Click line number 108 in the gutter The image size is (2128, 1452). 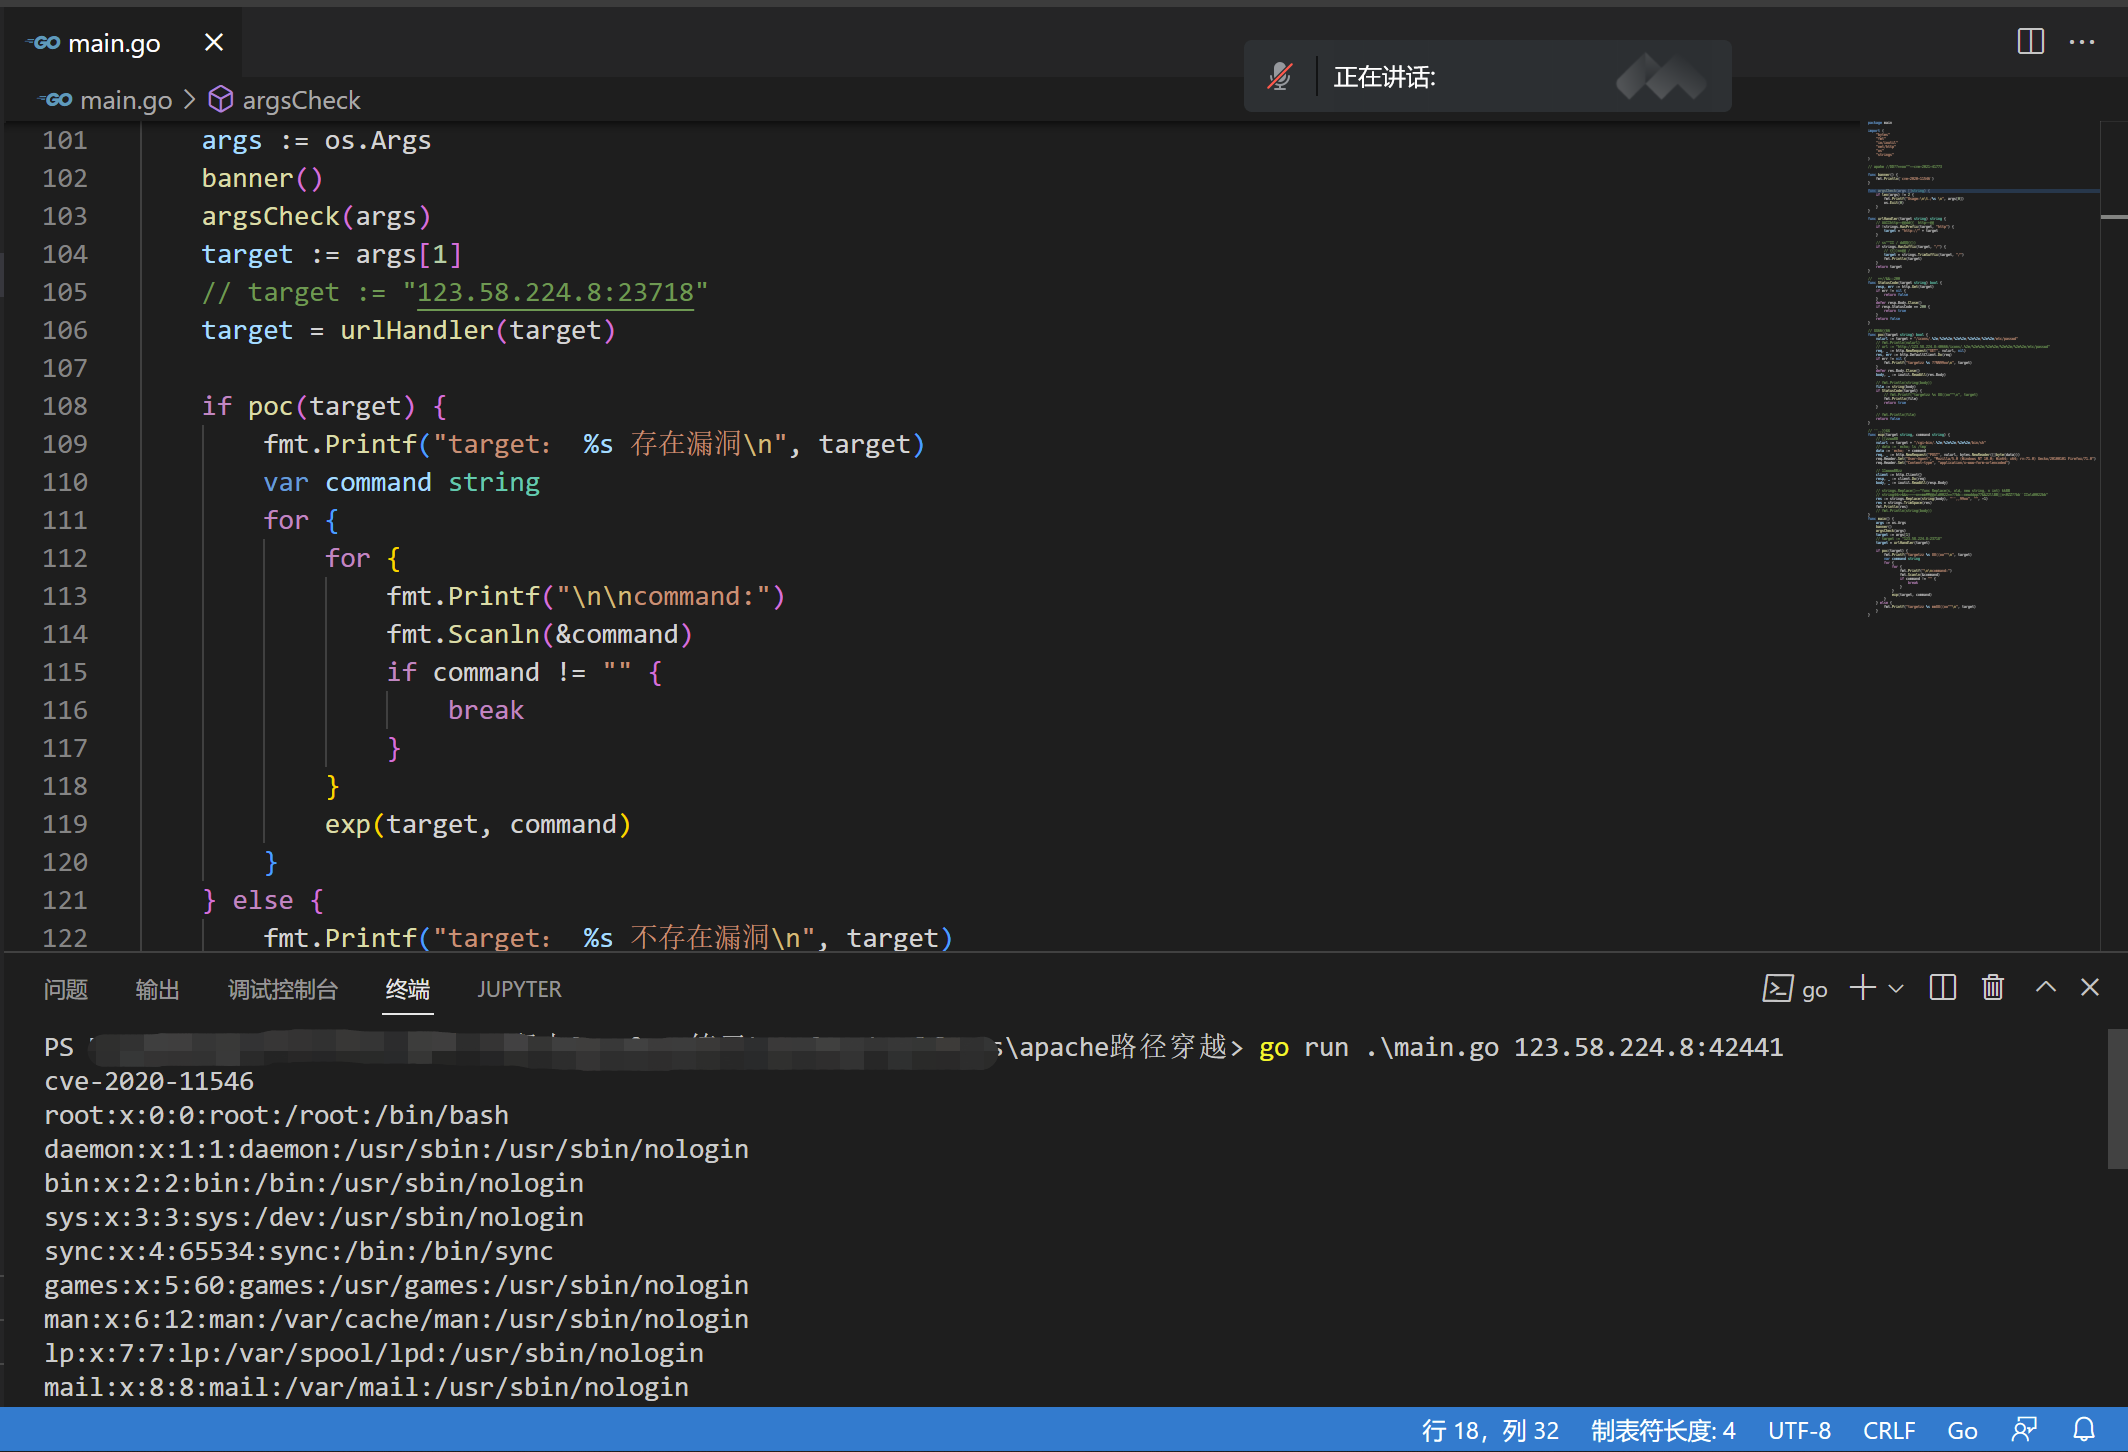tap(65, 406)
